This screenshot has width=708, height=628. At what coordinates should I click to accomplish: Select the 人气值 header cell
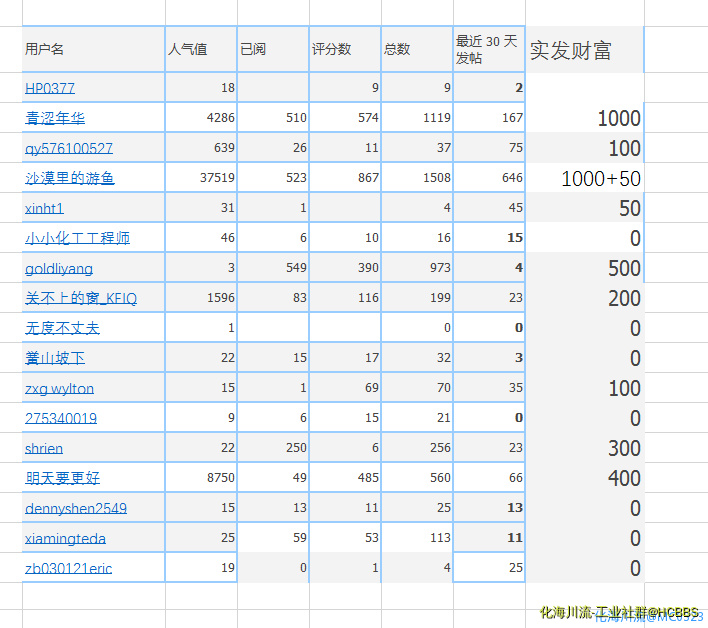[201, 49]
